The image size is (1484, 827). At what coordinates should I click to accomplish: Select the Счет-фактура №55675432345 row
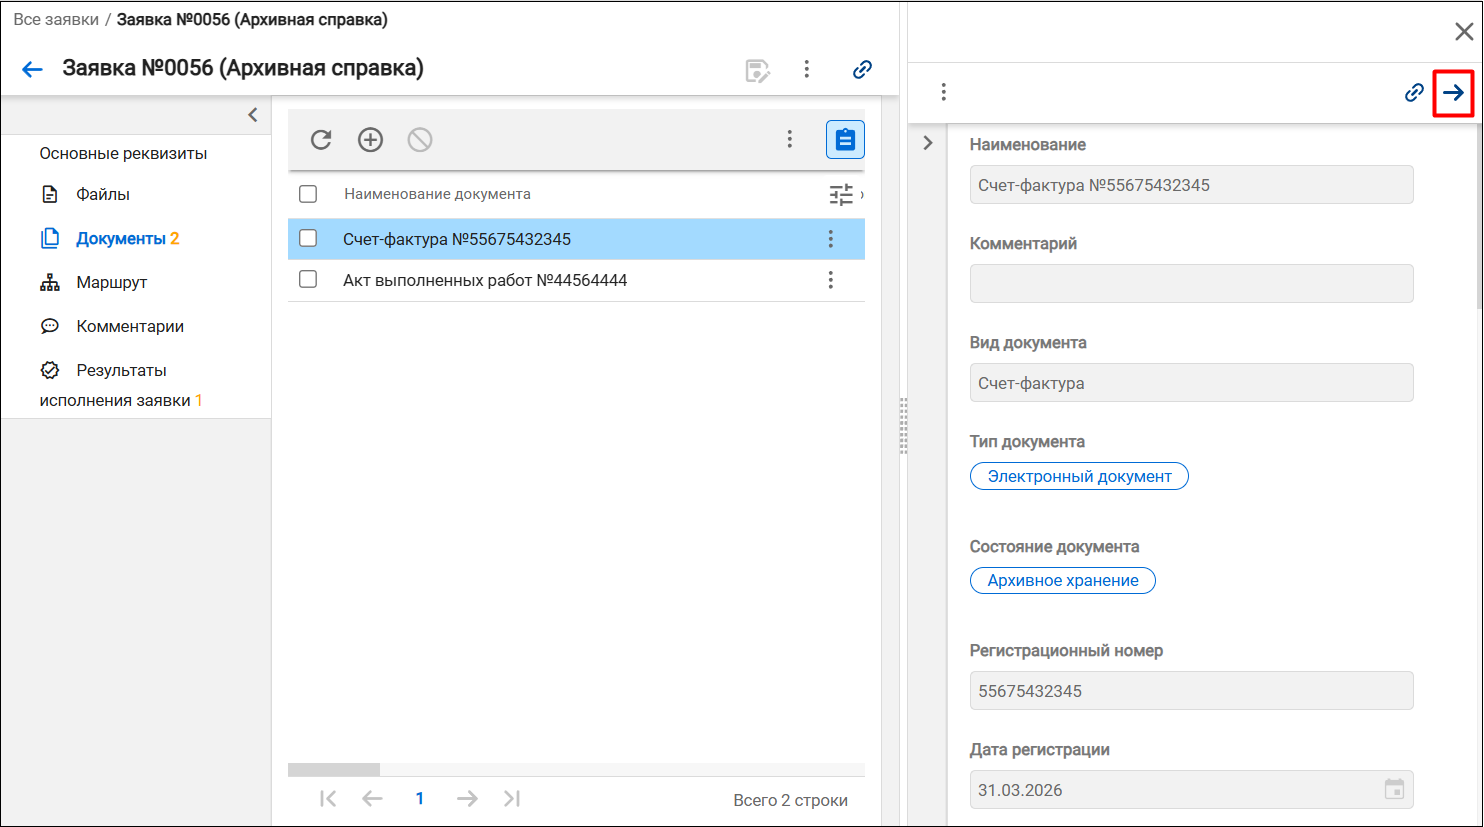[x=576, y=239]
